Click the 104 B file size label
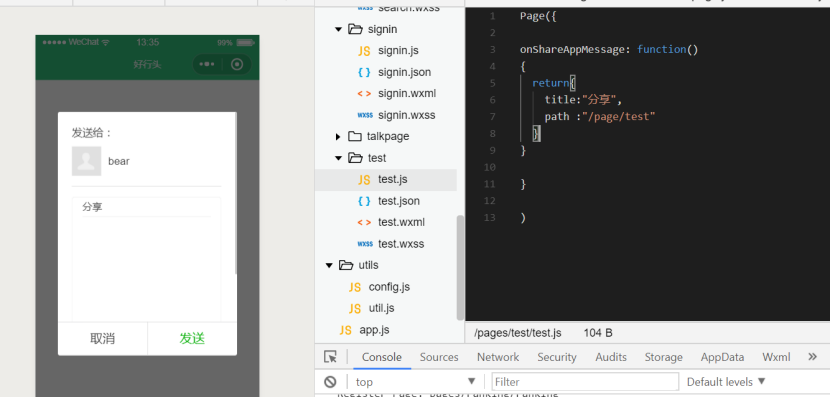 (598, 333)
